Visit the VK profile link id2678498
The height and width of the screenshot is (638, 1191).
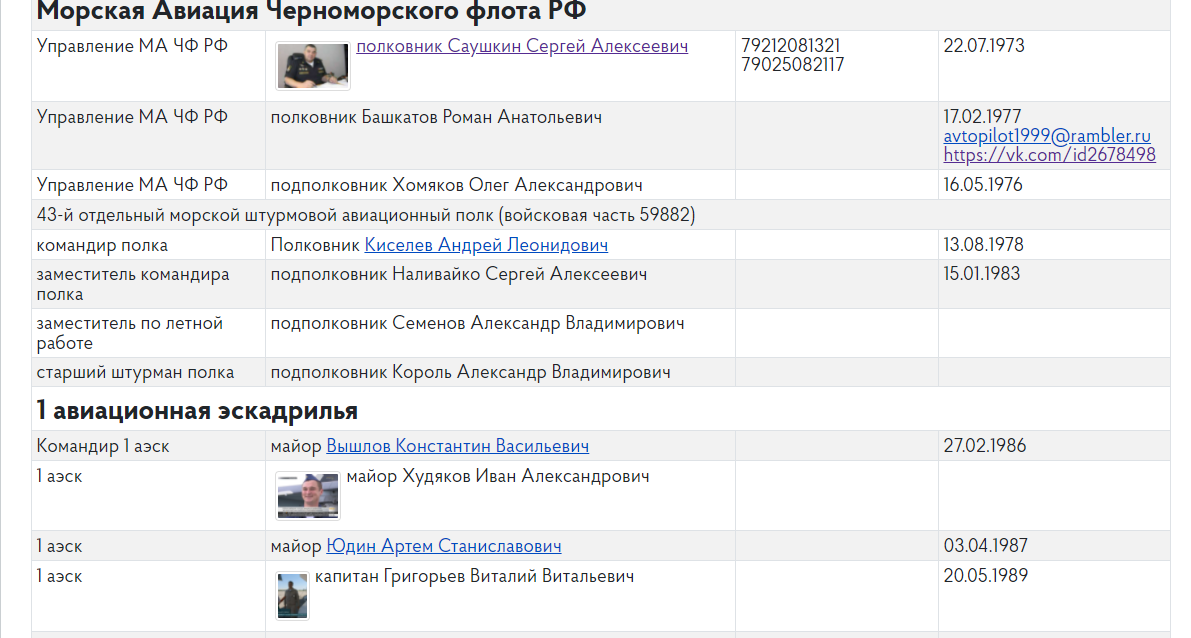pyautogui.click(x=1049, y=155)
